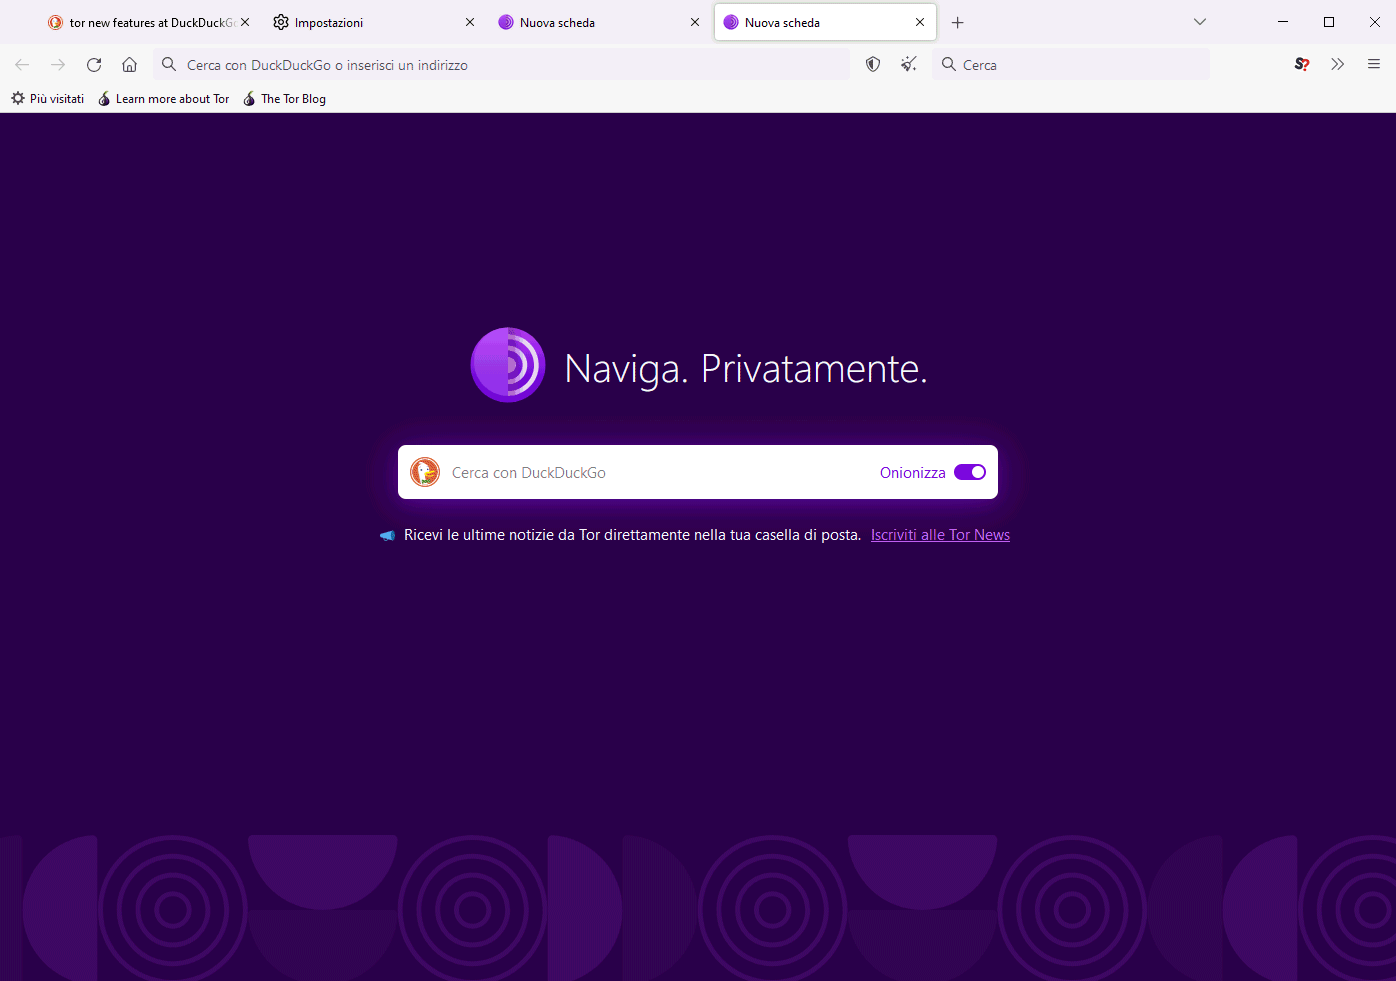Image resolution: width=1396 pixels, height=981 pixels.
Task: Close the Tor Browser window
Action: (x=1375, y=22)
